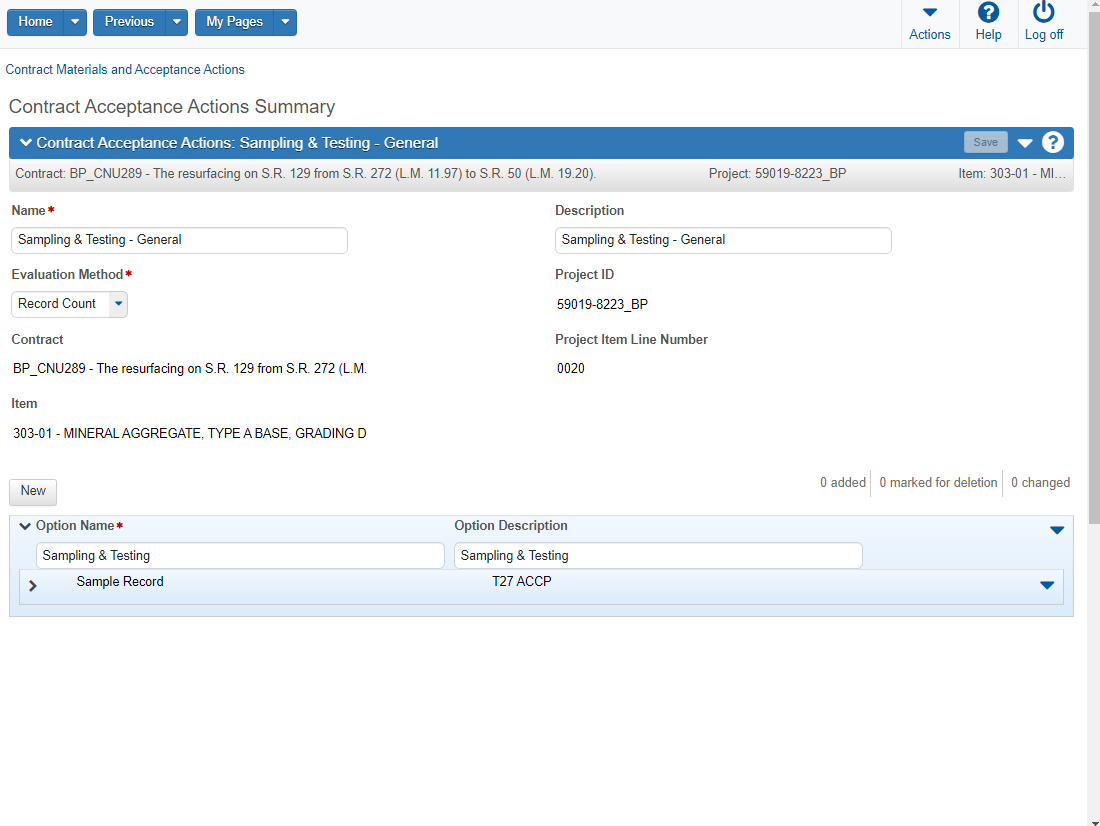Image resolution: width=1100 pixels, height=826 pixels.
Task: Expand the Sample Record row
Action: [33, 586]
